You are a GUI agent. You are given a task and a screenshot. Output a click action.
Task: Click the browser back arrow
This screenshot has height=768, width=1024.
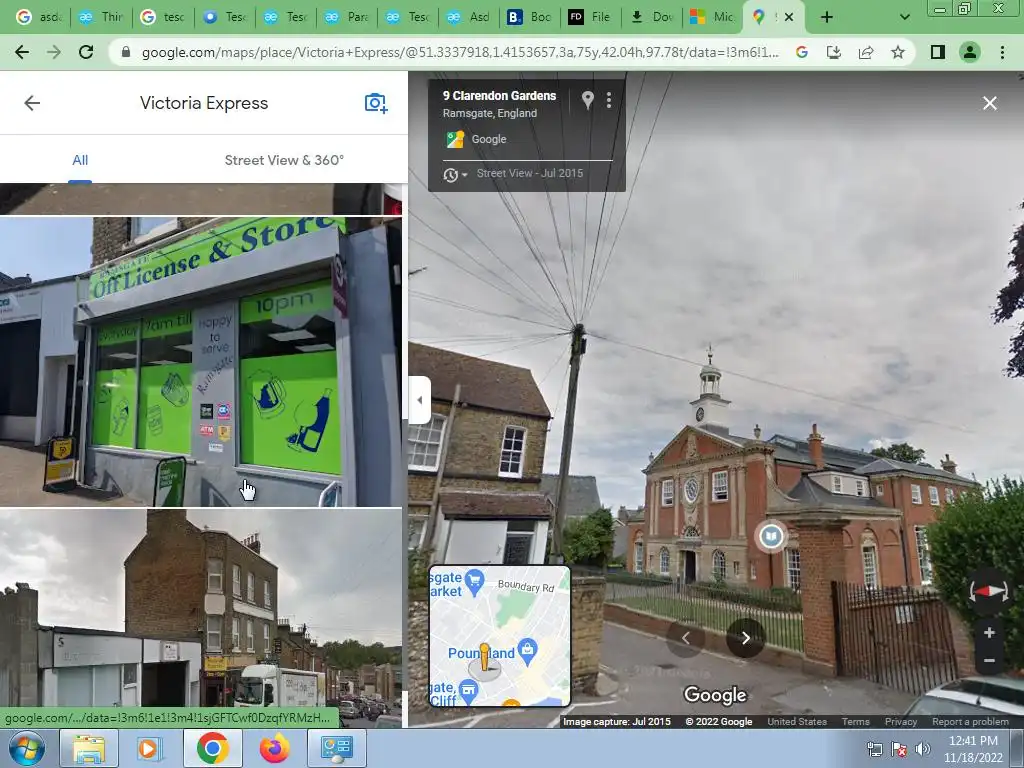[x=22, y=52]
